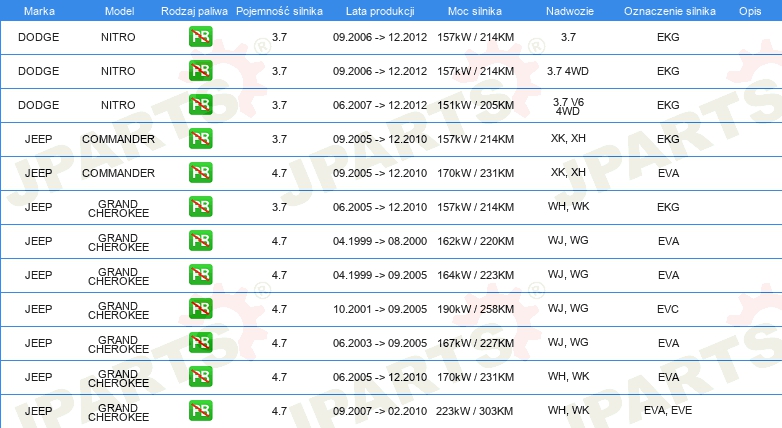Image resolution: width=782 pixels, height=428 pixels.
Task: Select the '190kW / 258KM' power cell
Action: click(475, 309)
